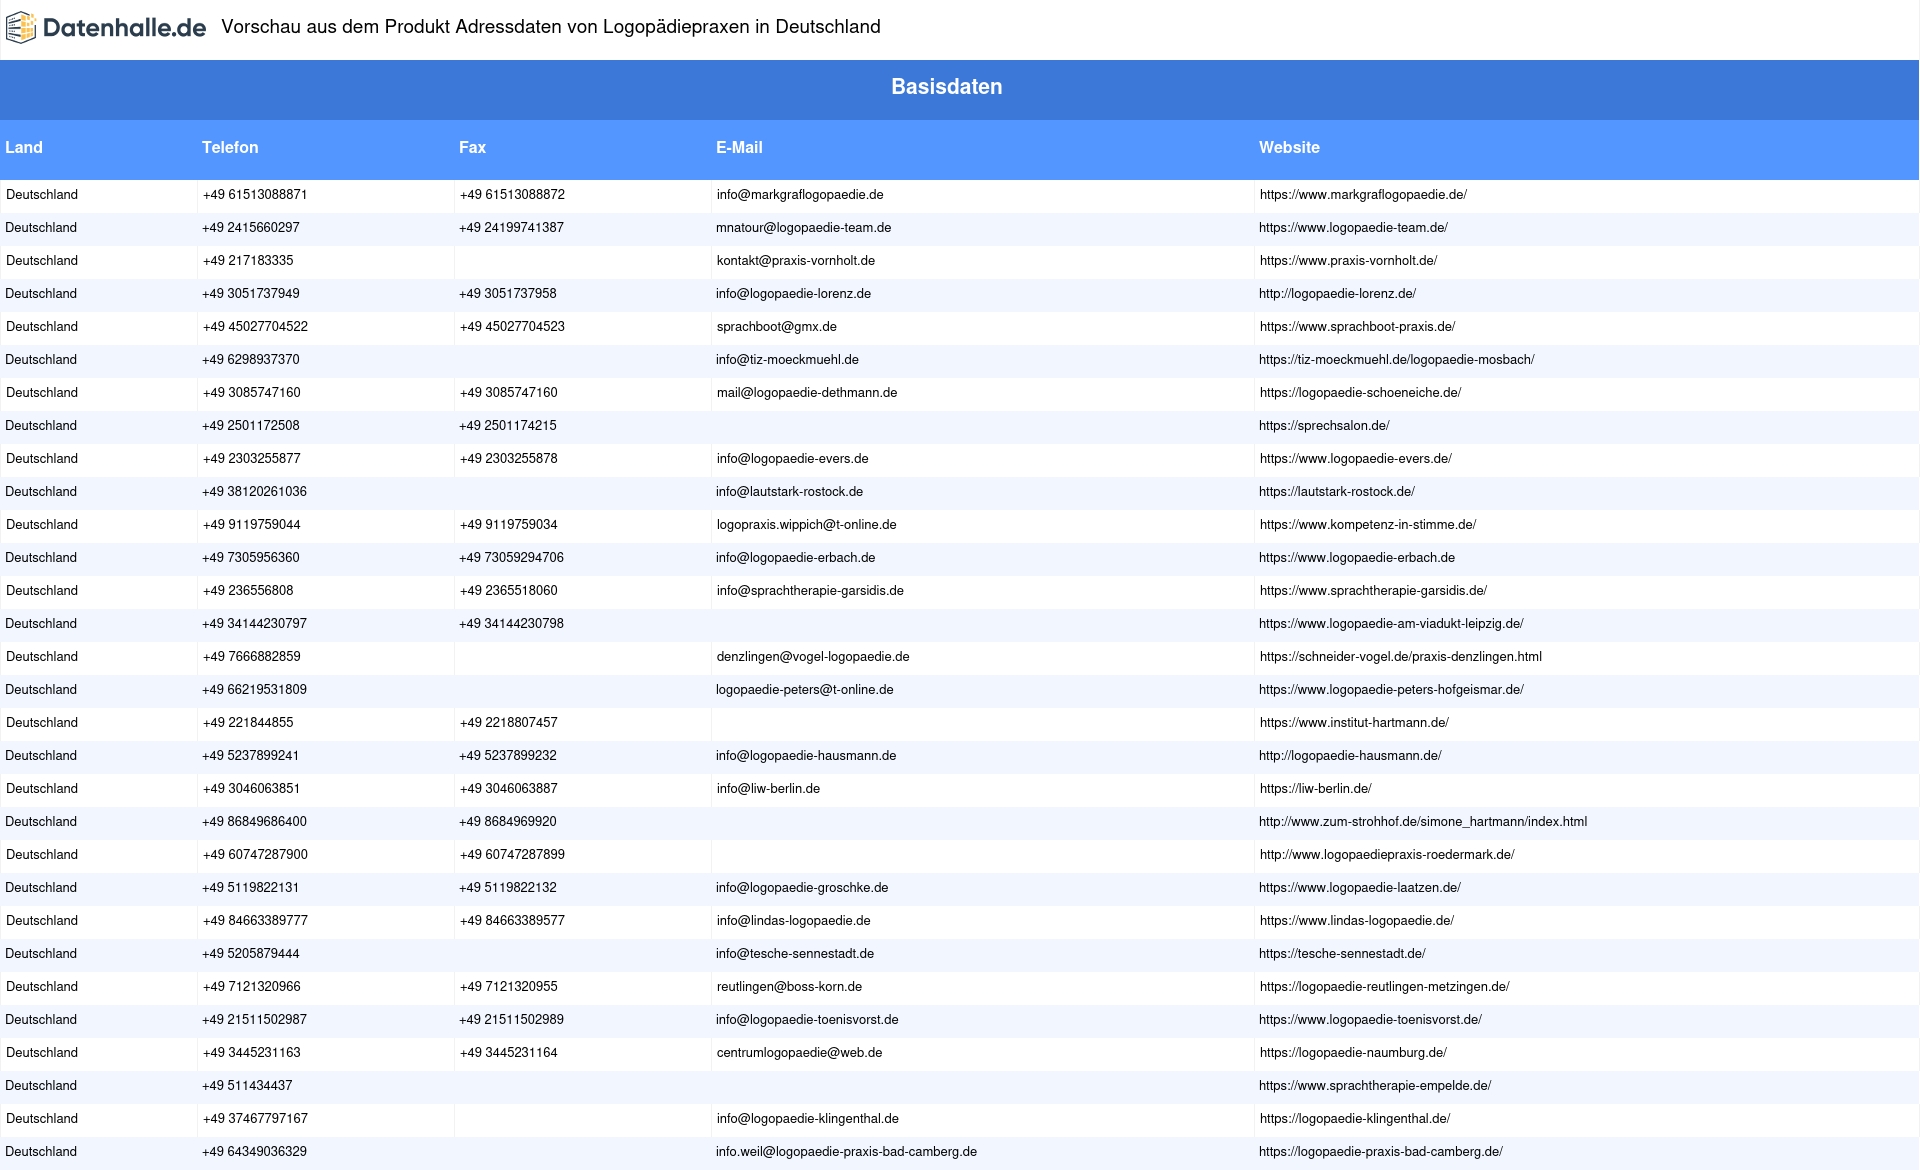The image size is (1920, 1170).
Task: Select the E-Mail column header
Action: point(739,148)
